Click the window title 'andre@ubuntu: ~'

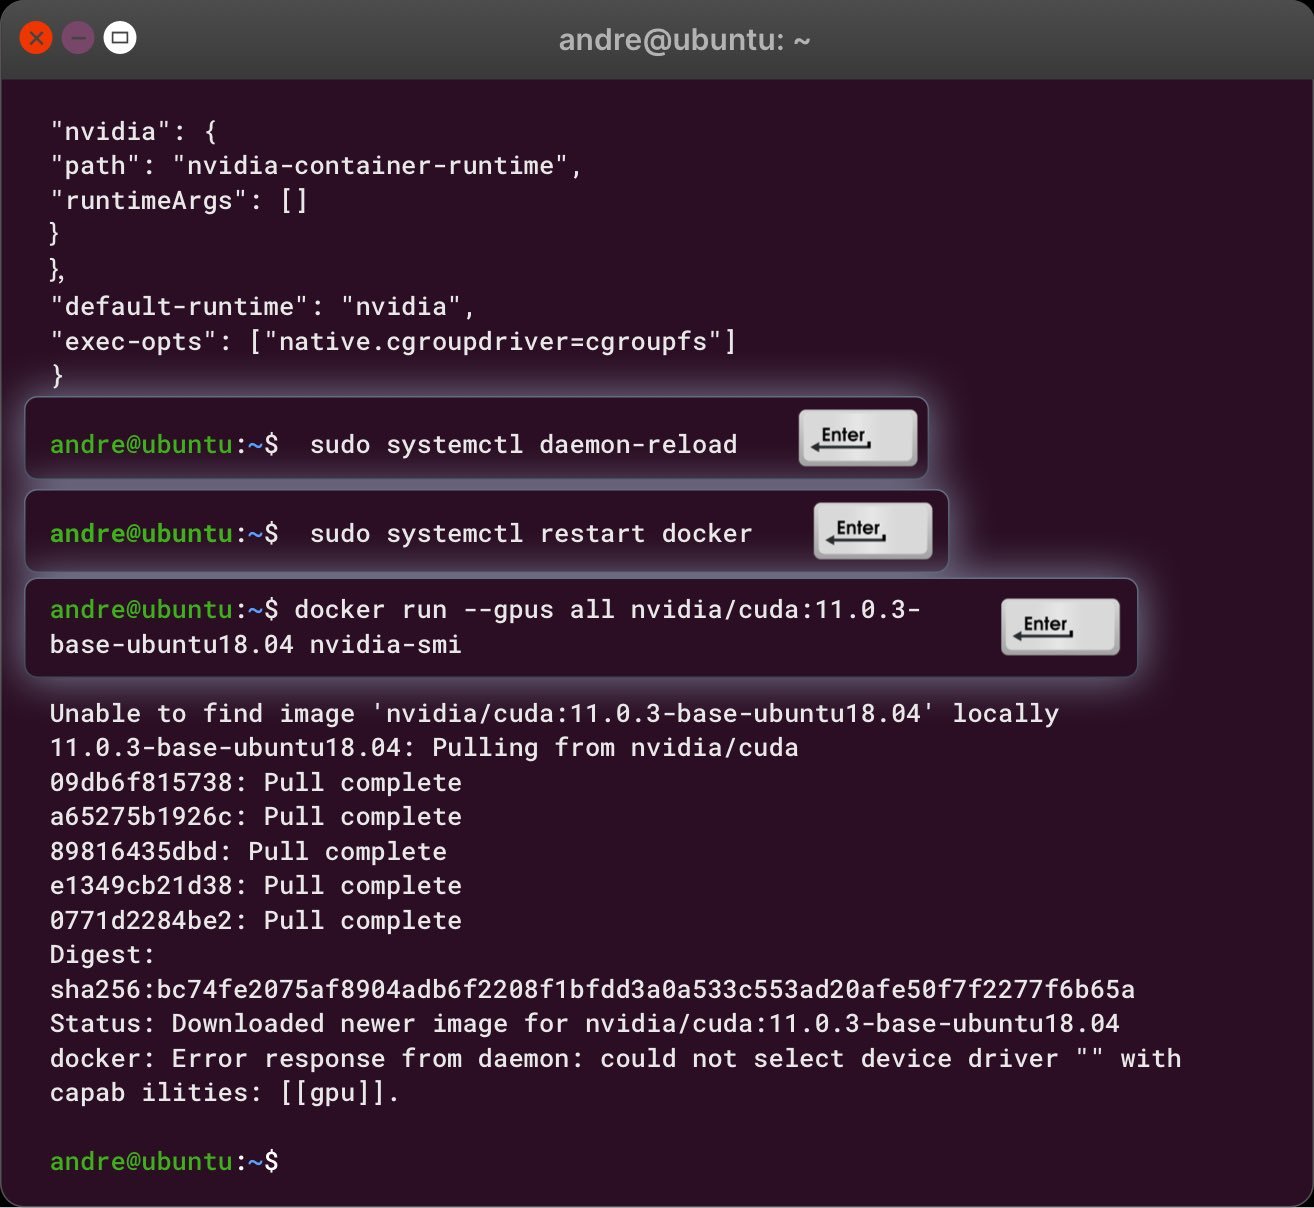coord(684,40)
